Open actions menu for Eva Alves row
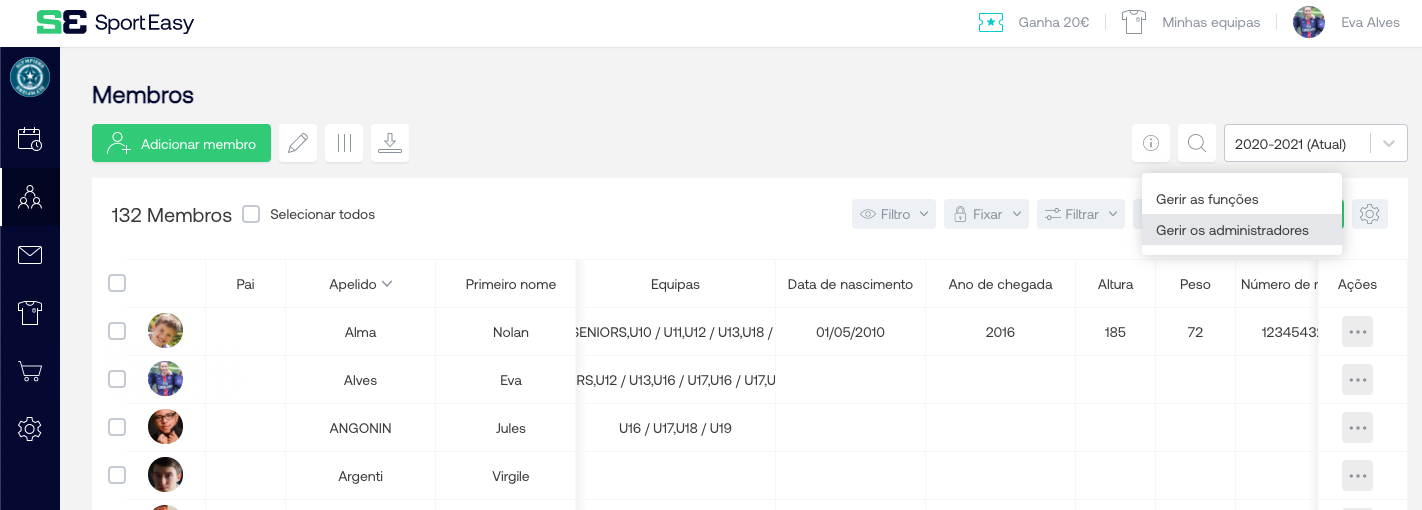 pyautogui.click(x=1357, y=380)
